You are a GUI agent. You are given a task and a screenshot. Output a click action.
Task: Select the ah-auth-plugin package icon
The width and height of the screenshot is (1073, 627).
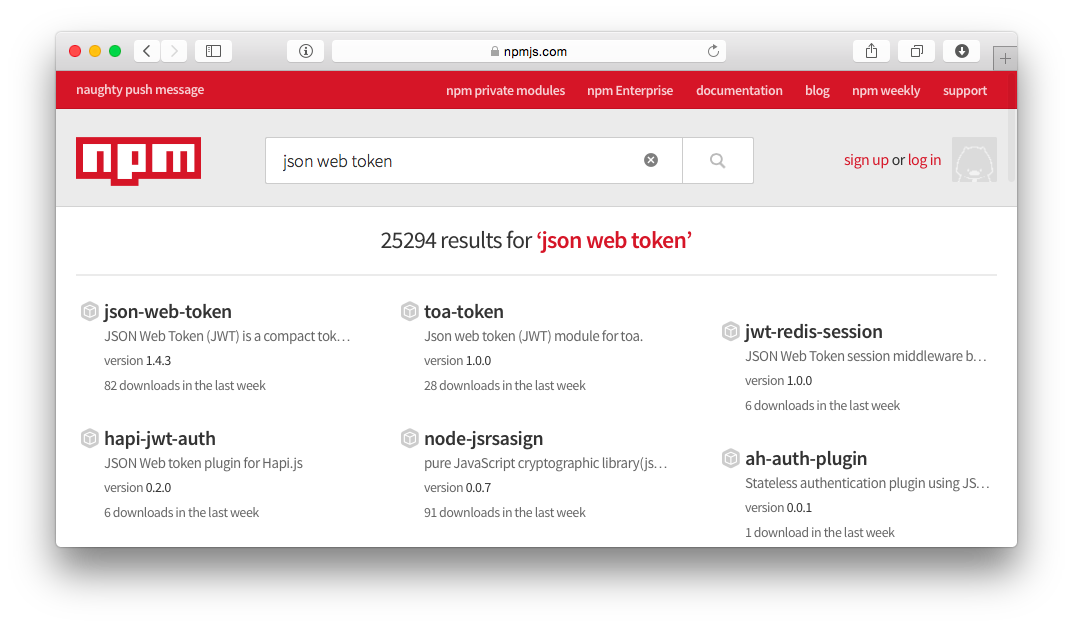click(731, 458)
